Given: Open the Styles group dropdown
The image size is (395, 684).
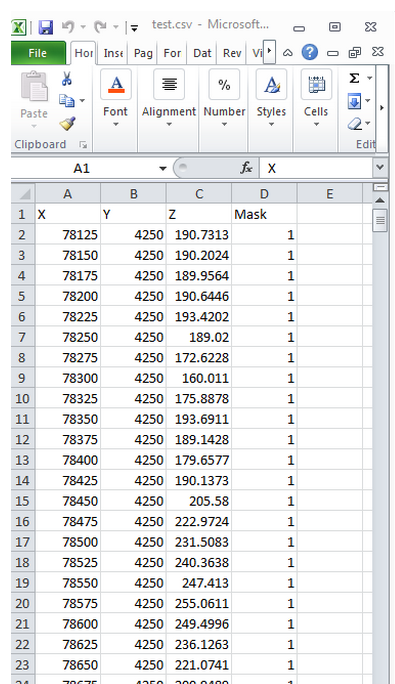Looking at the screenshot, I should [271, 124].
